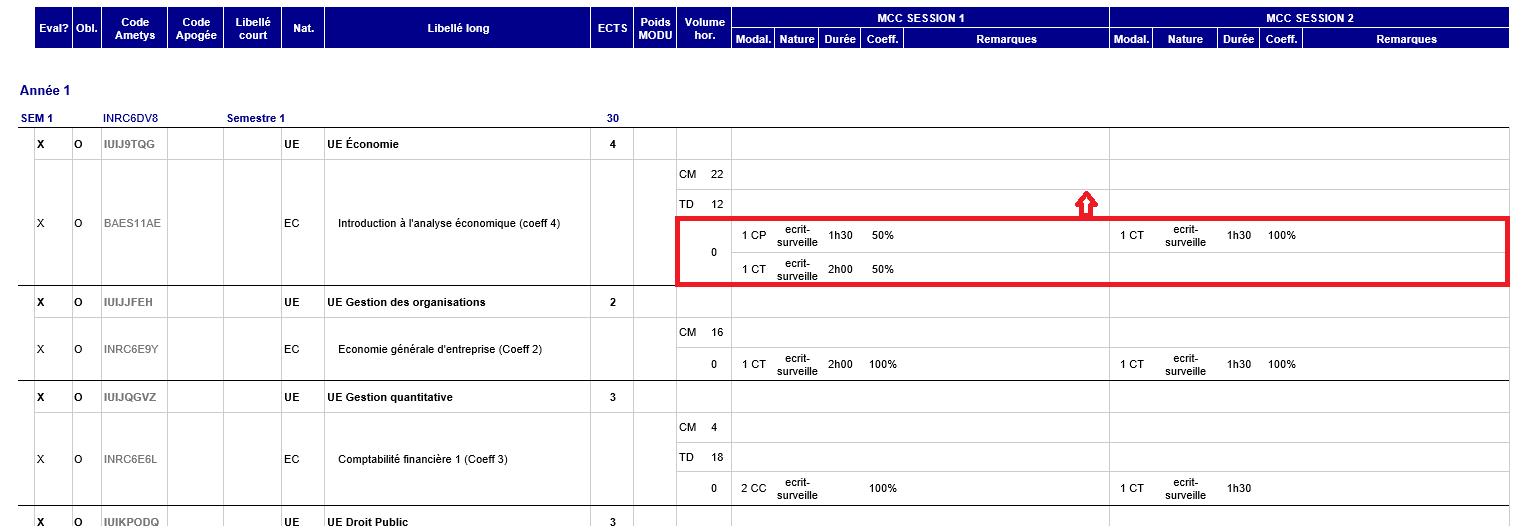Click the MCC SESSION 2 header
The width and height of the screenshot is (1536, 526).
click(1308, 18)
